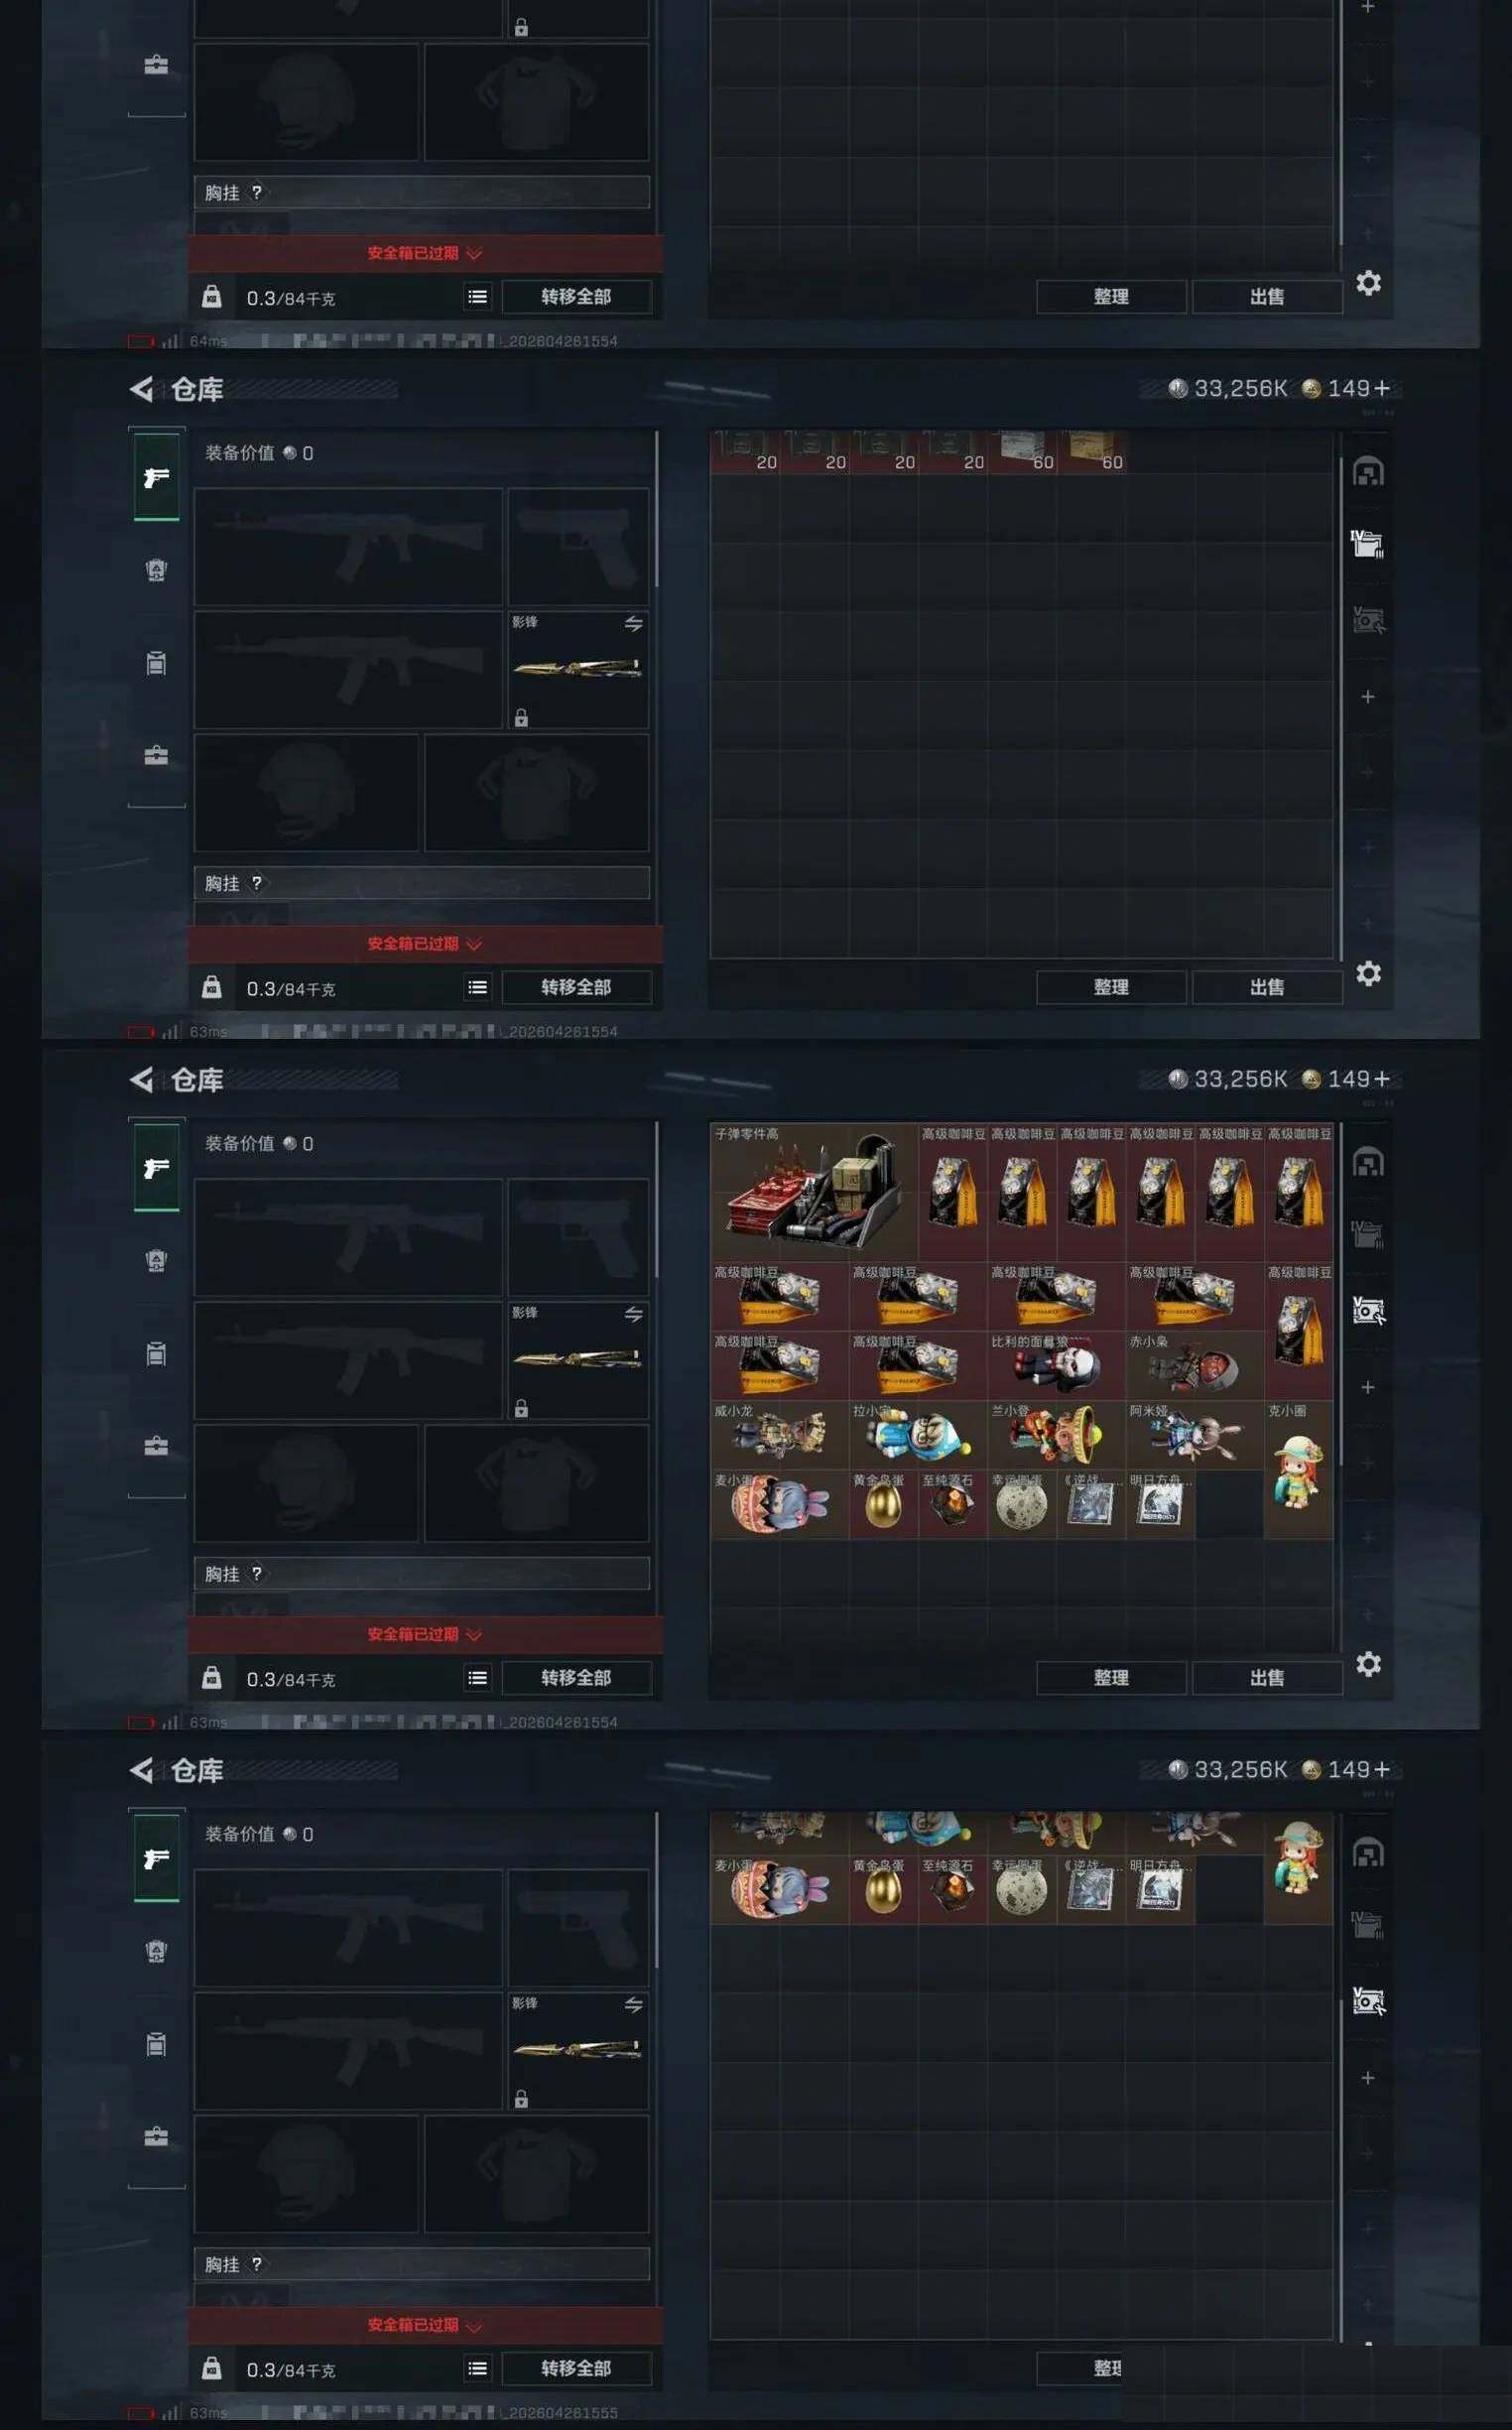
Task: Click plus icon below the highlighted scanner icon near coffee-beans
Action: click(x=1368, y=1387)
